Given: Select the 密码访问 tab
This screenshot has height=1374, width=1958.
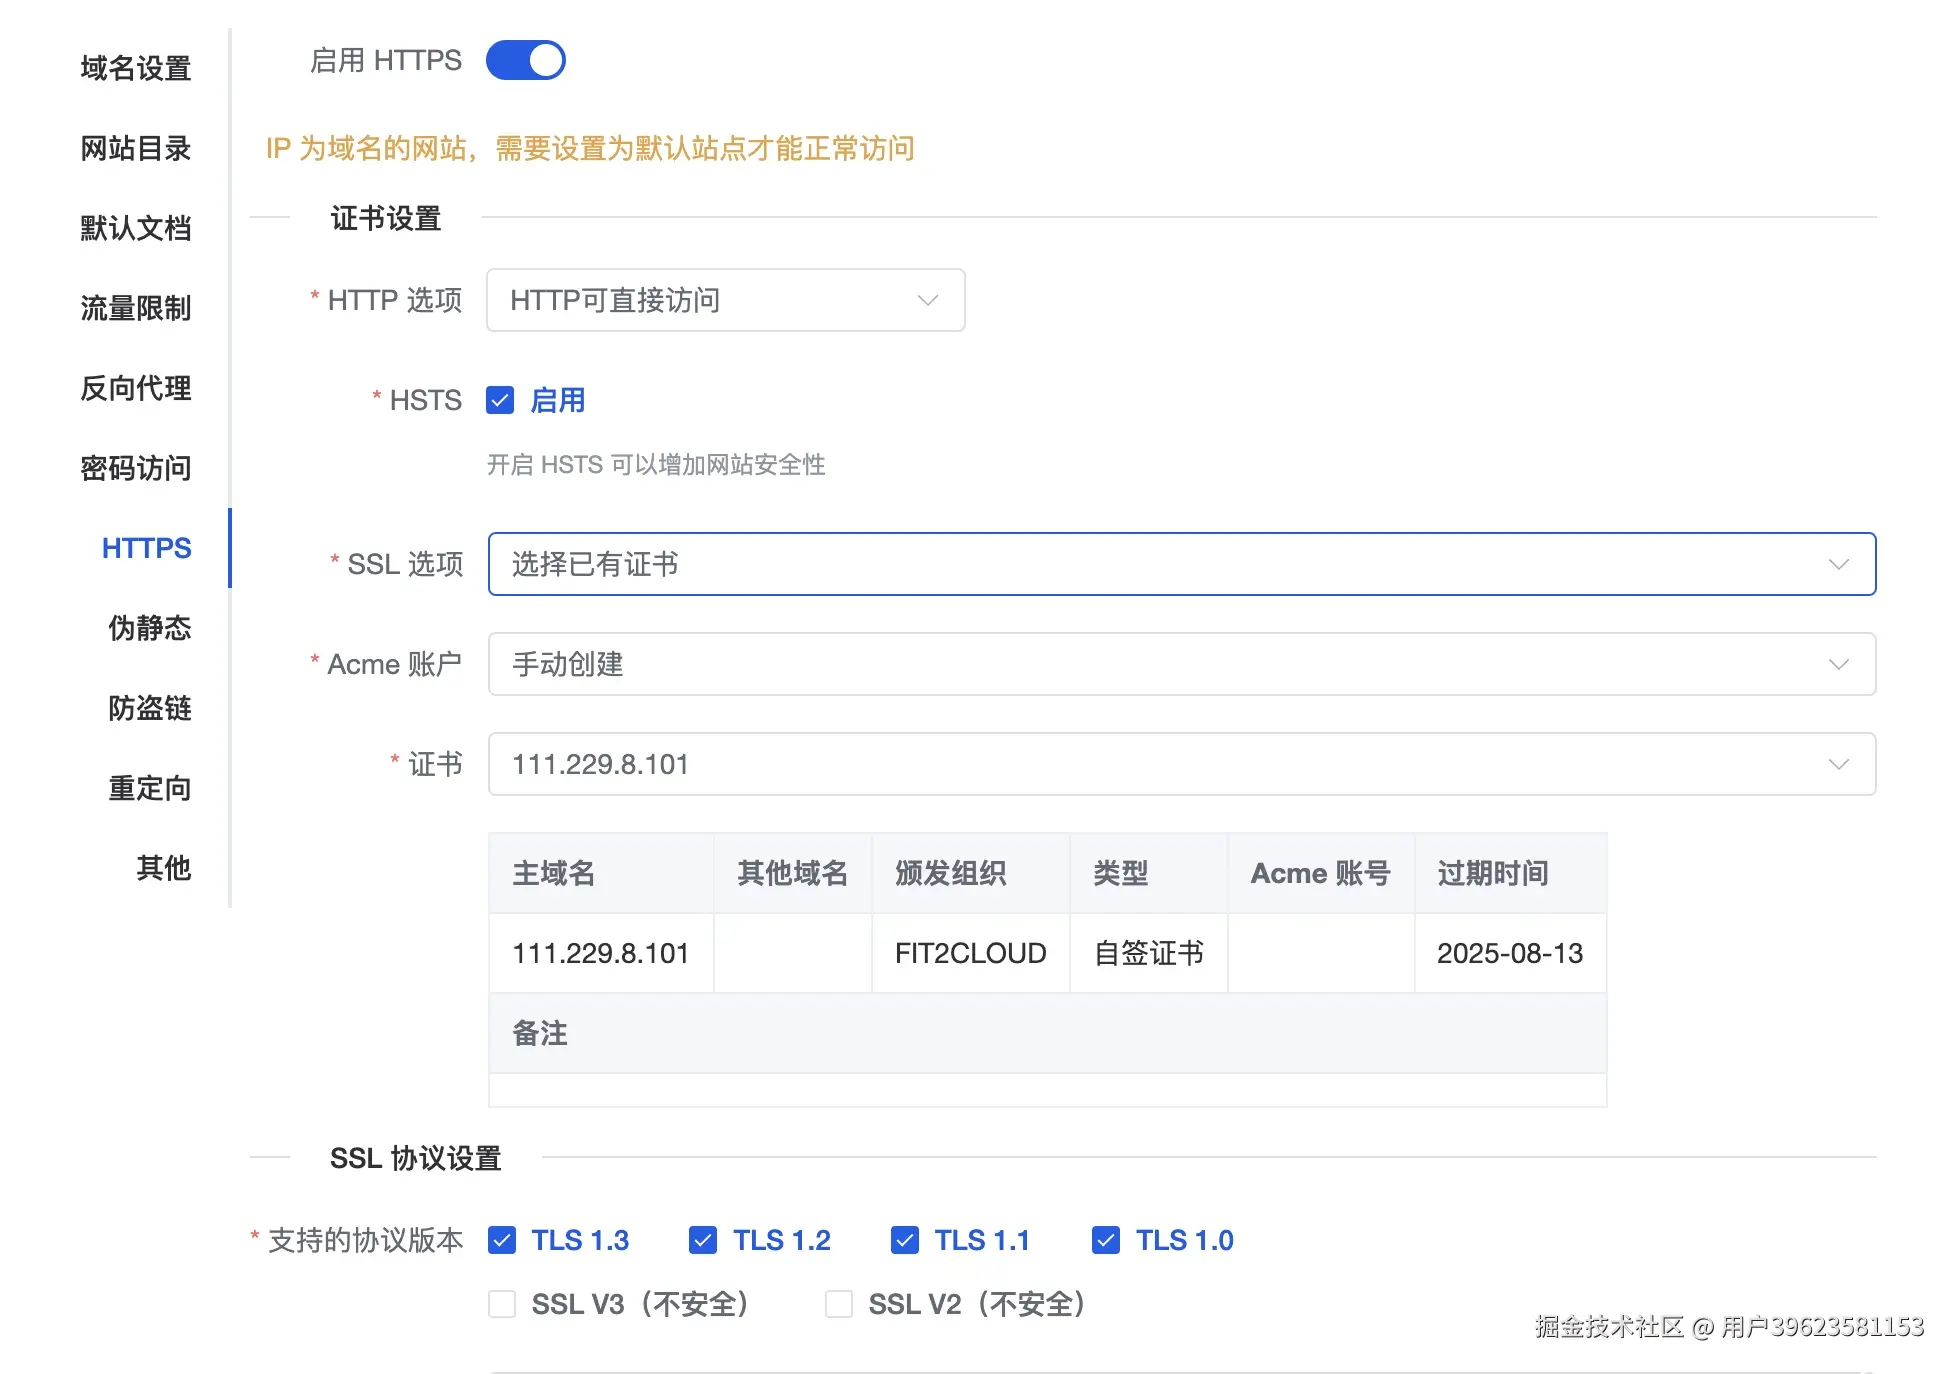Looking at the screenshot, I should [136, 468].
